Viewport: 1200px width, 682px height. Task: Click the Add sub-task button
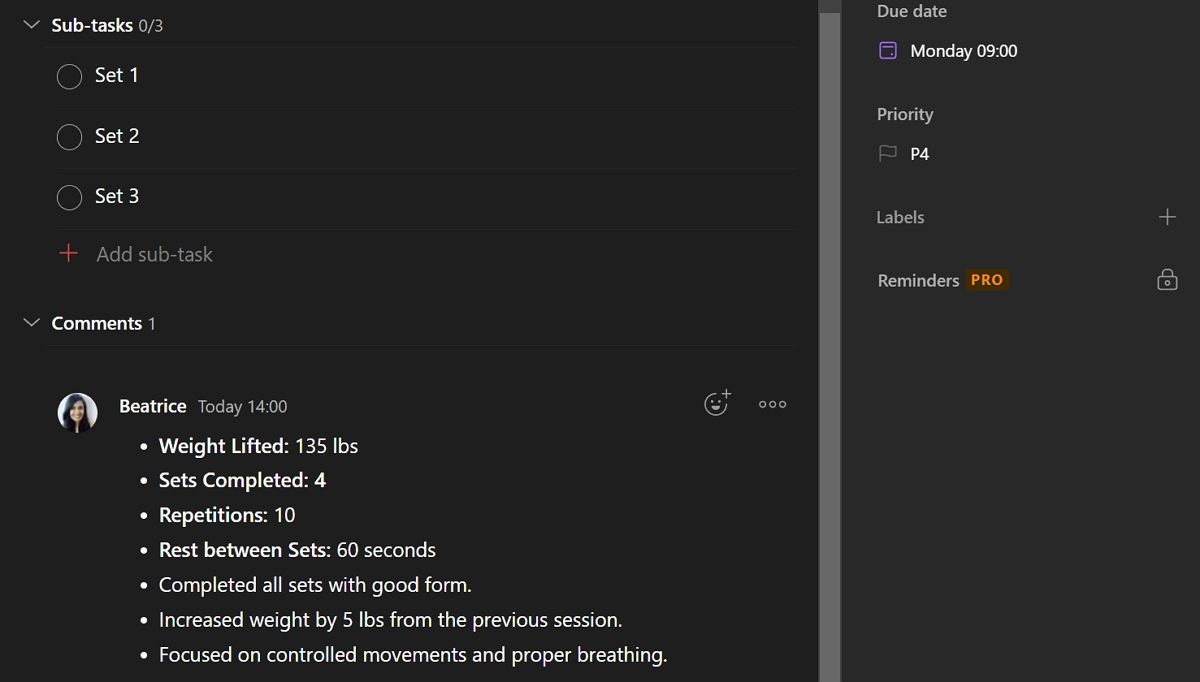(154, 253)
